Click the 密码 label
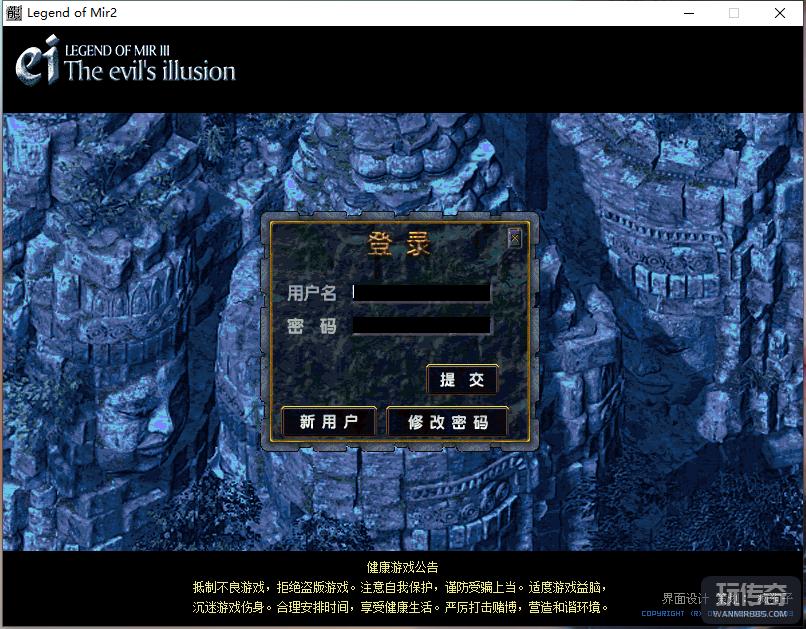Viewport: 806px width, 629px height. pos(312,326)
